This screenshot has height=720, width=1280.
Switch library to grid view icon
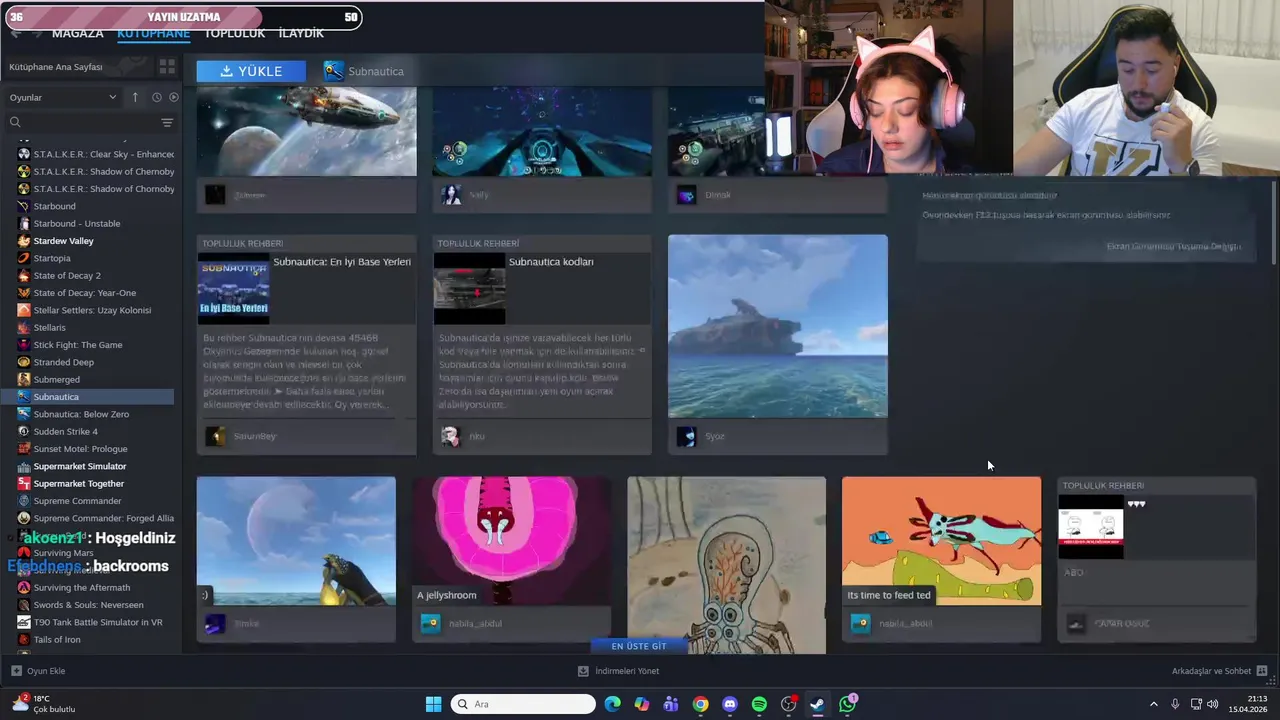[x=167, y=67]
